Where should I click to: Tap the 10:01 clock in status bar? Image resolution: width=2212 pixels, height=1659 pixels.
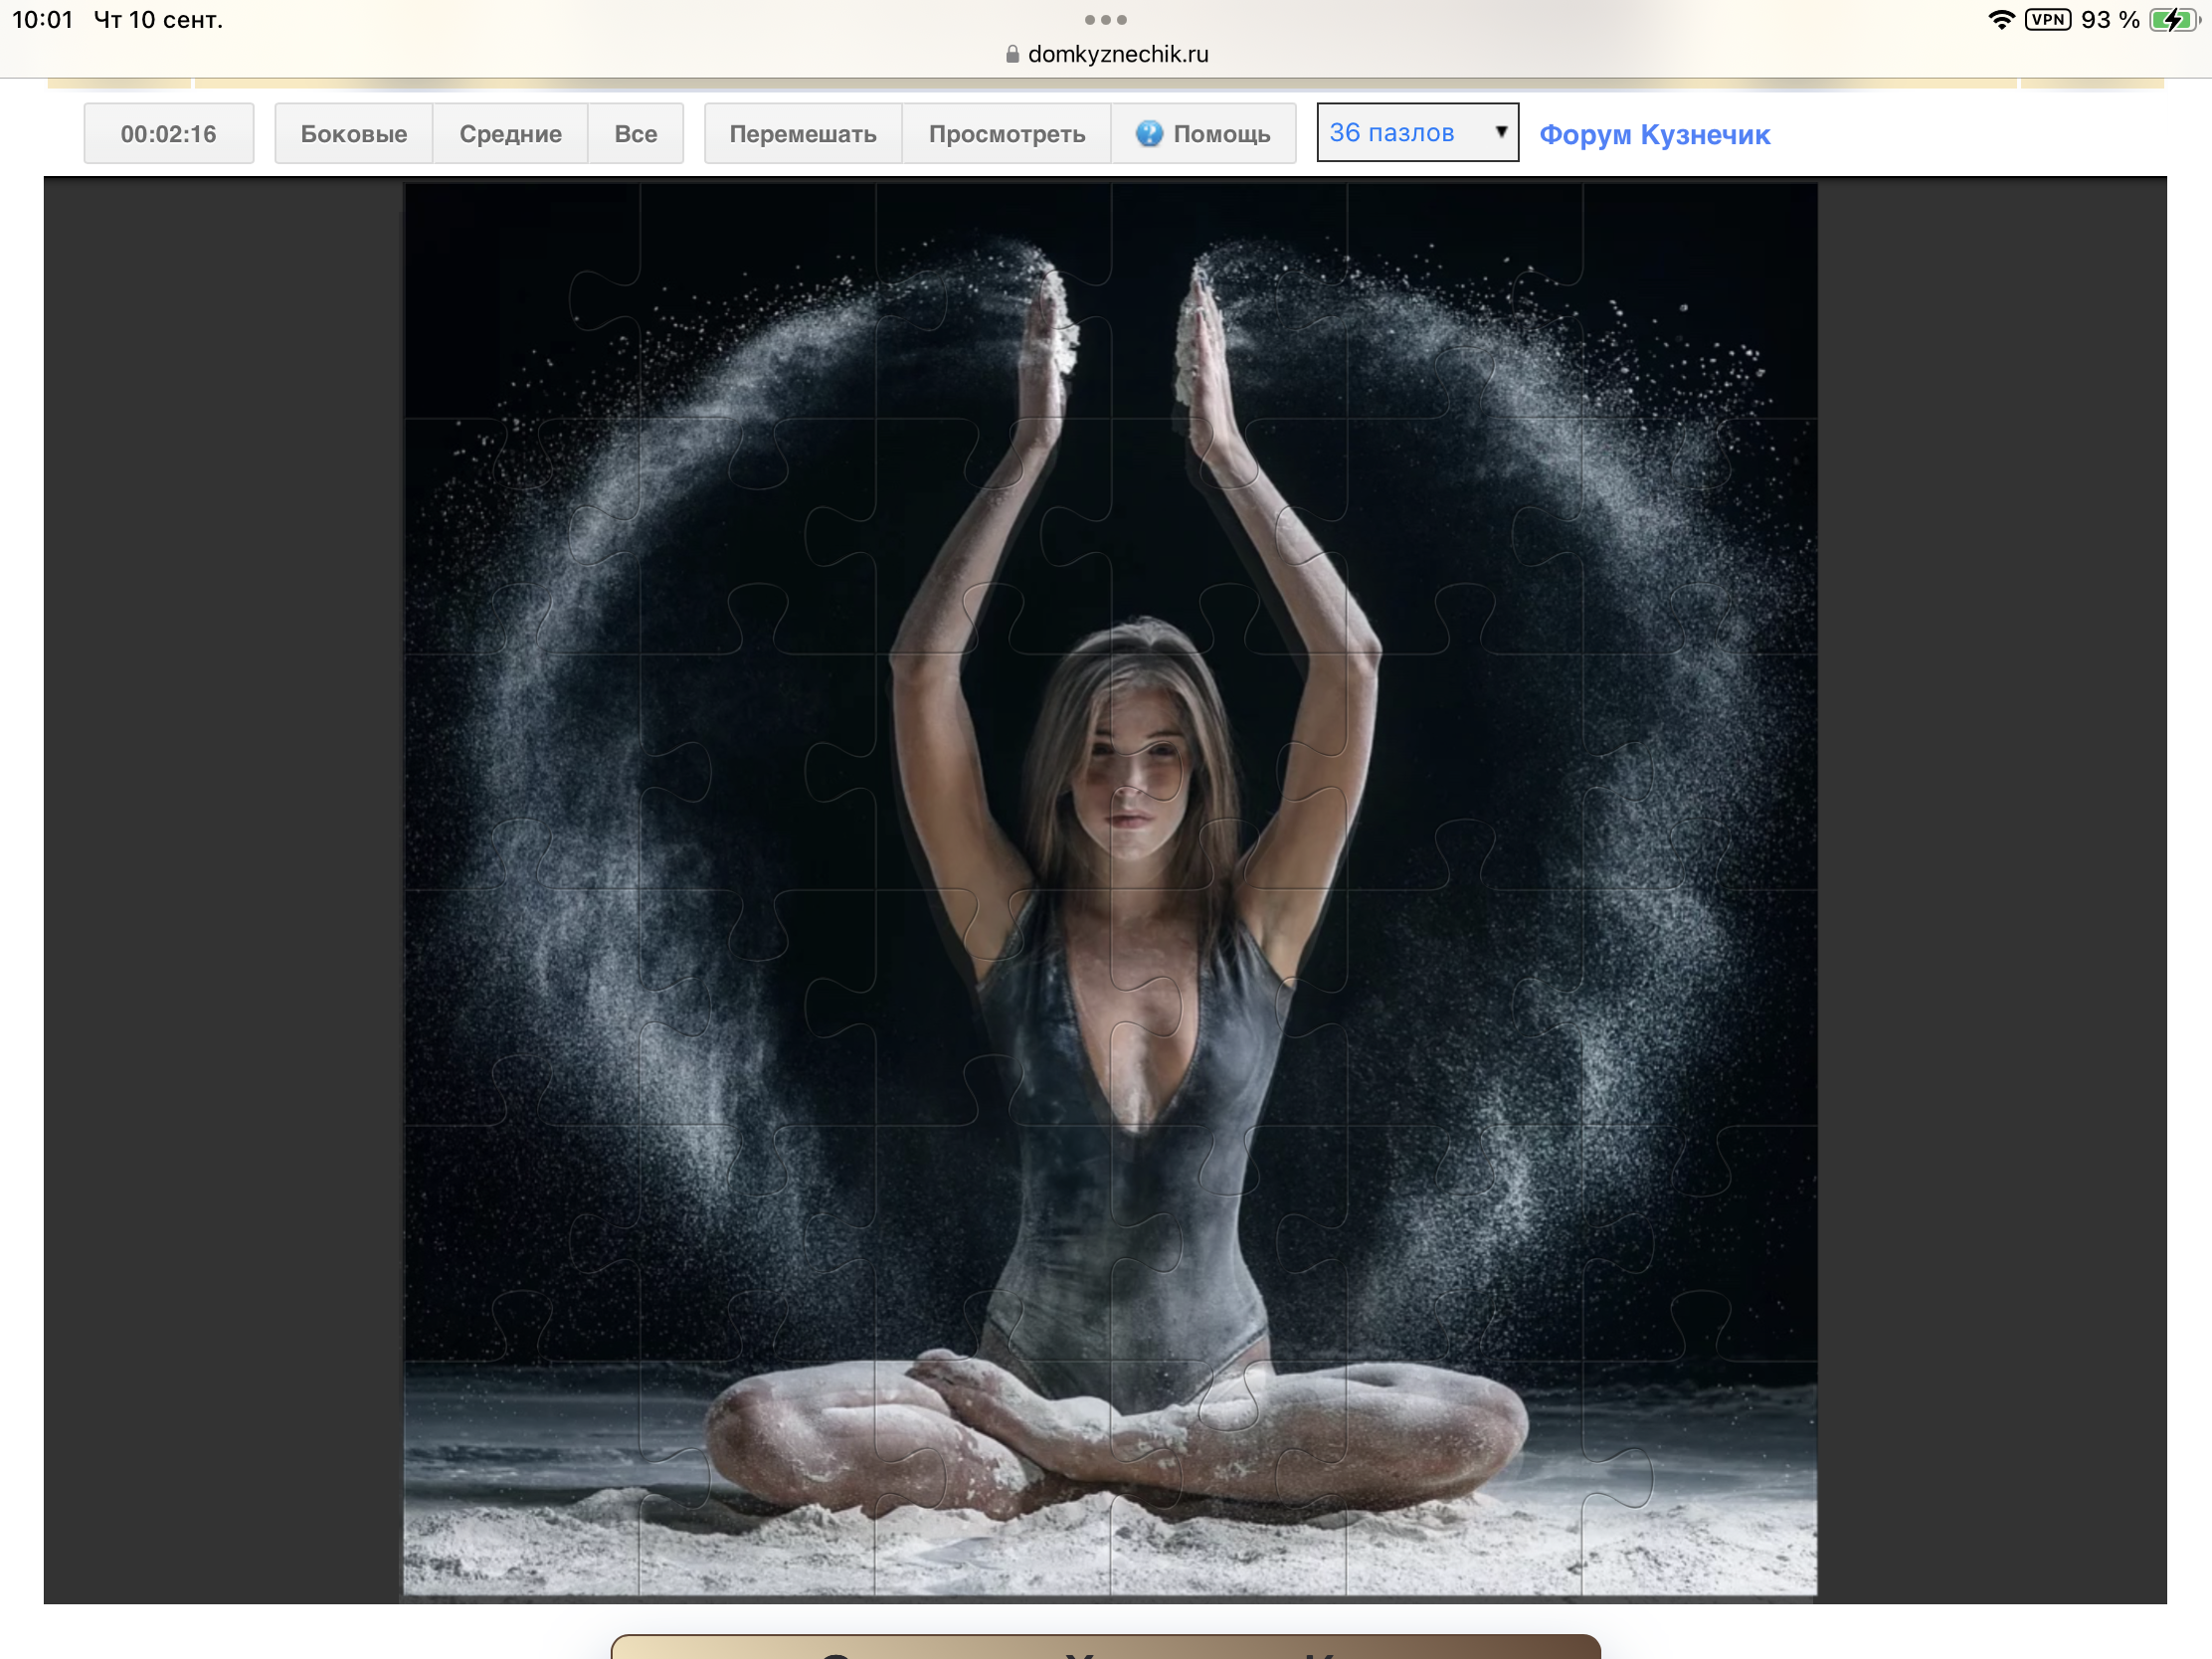pos(43,20)
